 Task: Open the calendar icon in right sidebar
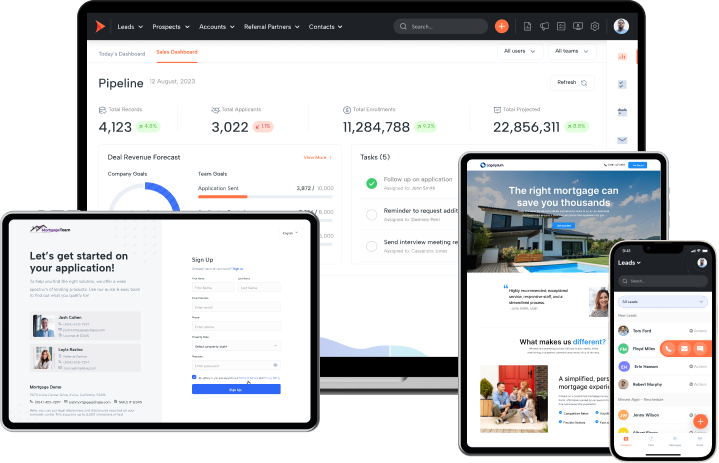[x=621, y=112]
